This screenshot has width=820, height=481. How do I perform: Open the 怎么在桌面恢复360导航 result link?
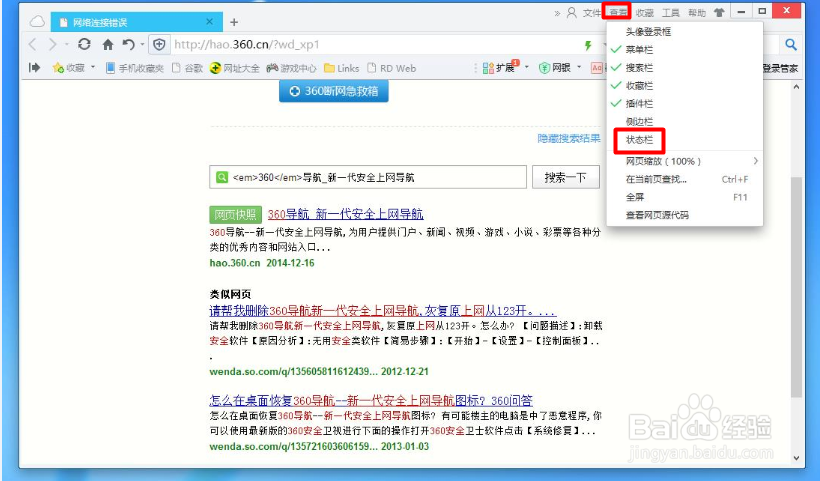(371, 400)
